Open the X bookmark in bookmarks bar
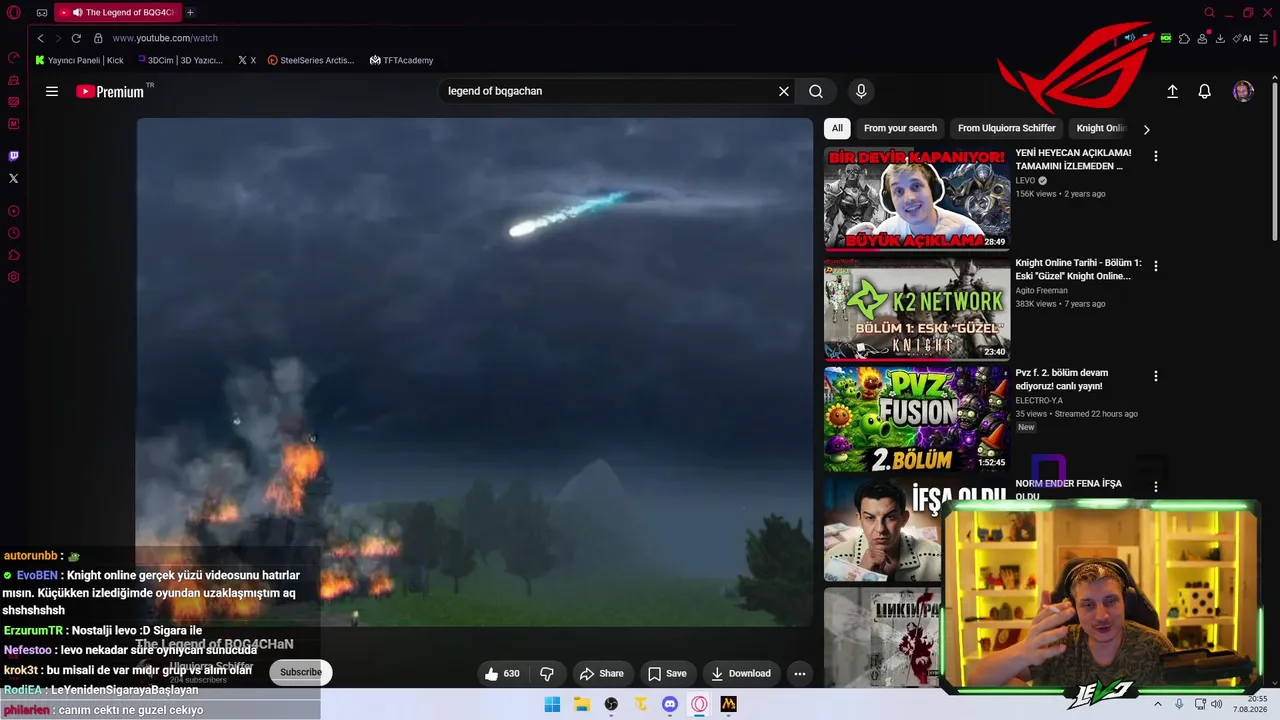The height and width of the screenshot is (720, 1280). [x=247, y=60]
